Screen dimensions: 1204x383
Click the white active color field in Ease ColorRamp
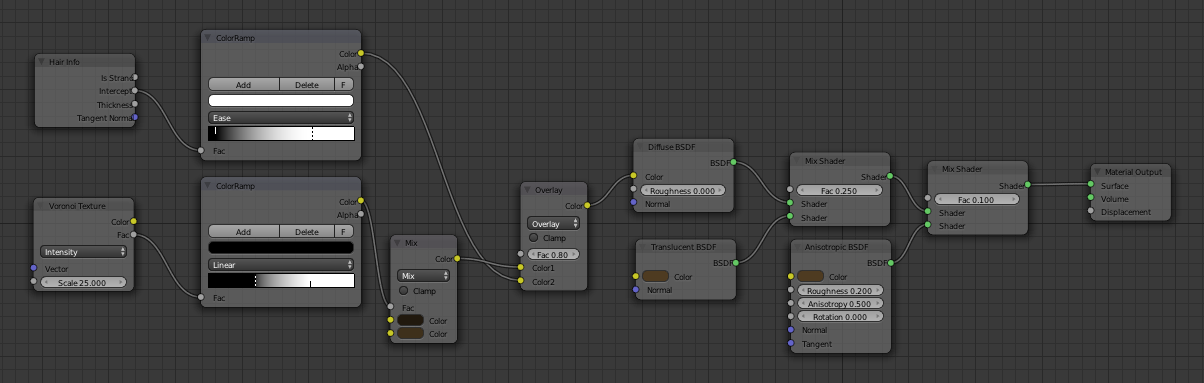pos(281,101)
